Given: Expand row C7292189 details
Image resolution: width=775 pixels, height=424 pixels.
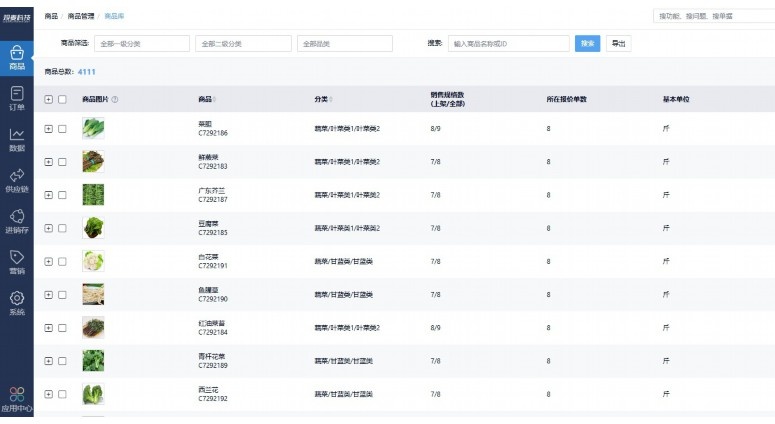Looking at the screenshot, I should [x=48, y=361].
